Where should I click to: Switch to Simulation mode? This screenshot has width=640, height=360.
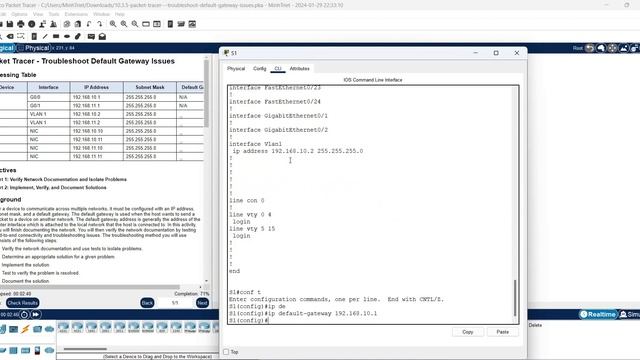coord(629,314)
